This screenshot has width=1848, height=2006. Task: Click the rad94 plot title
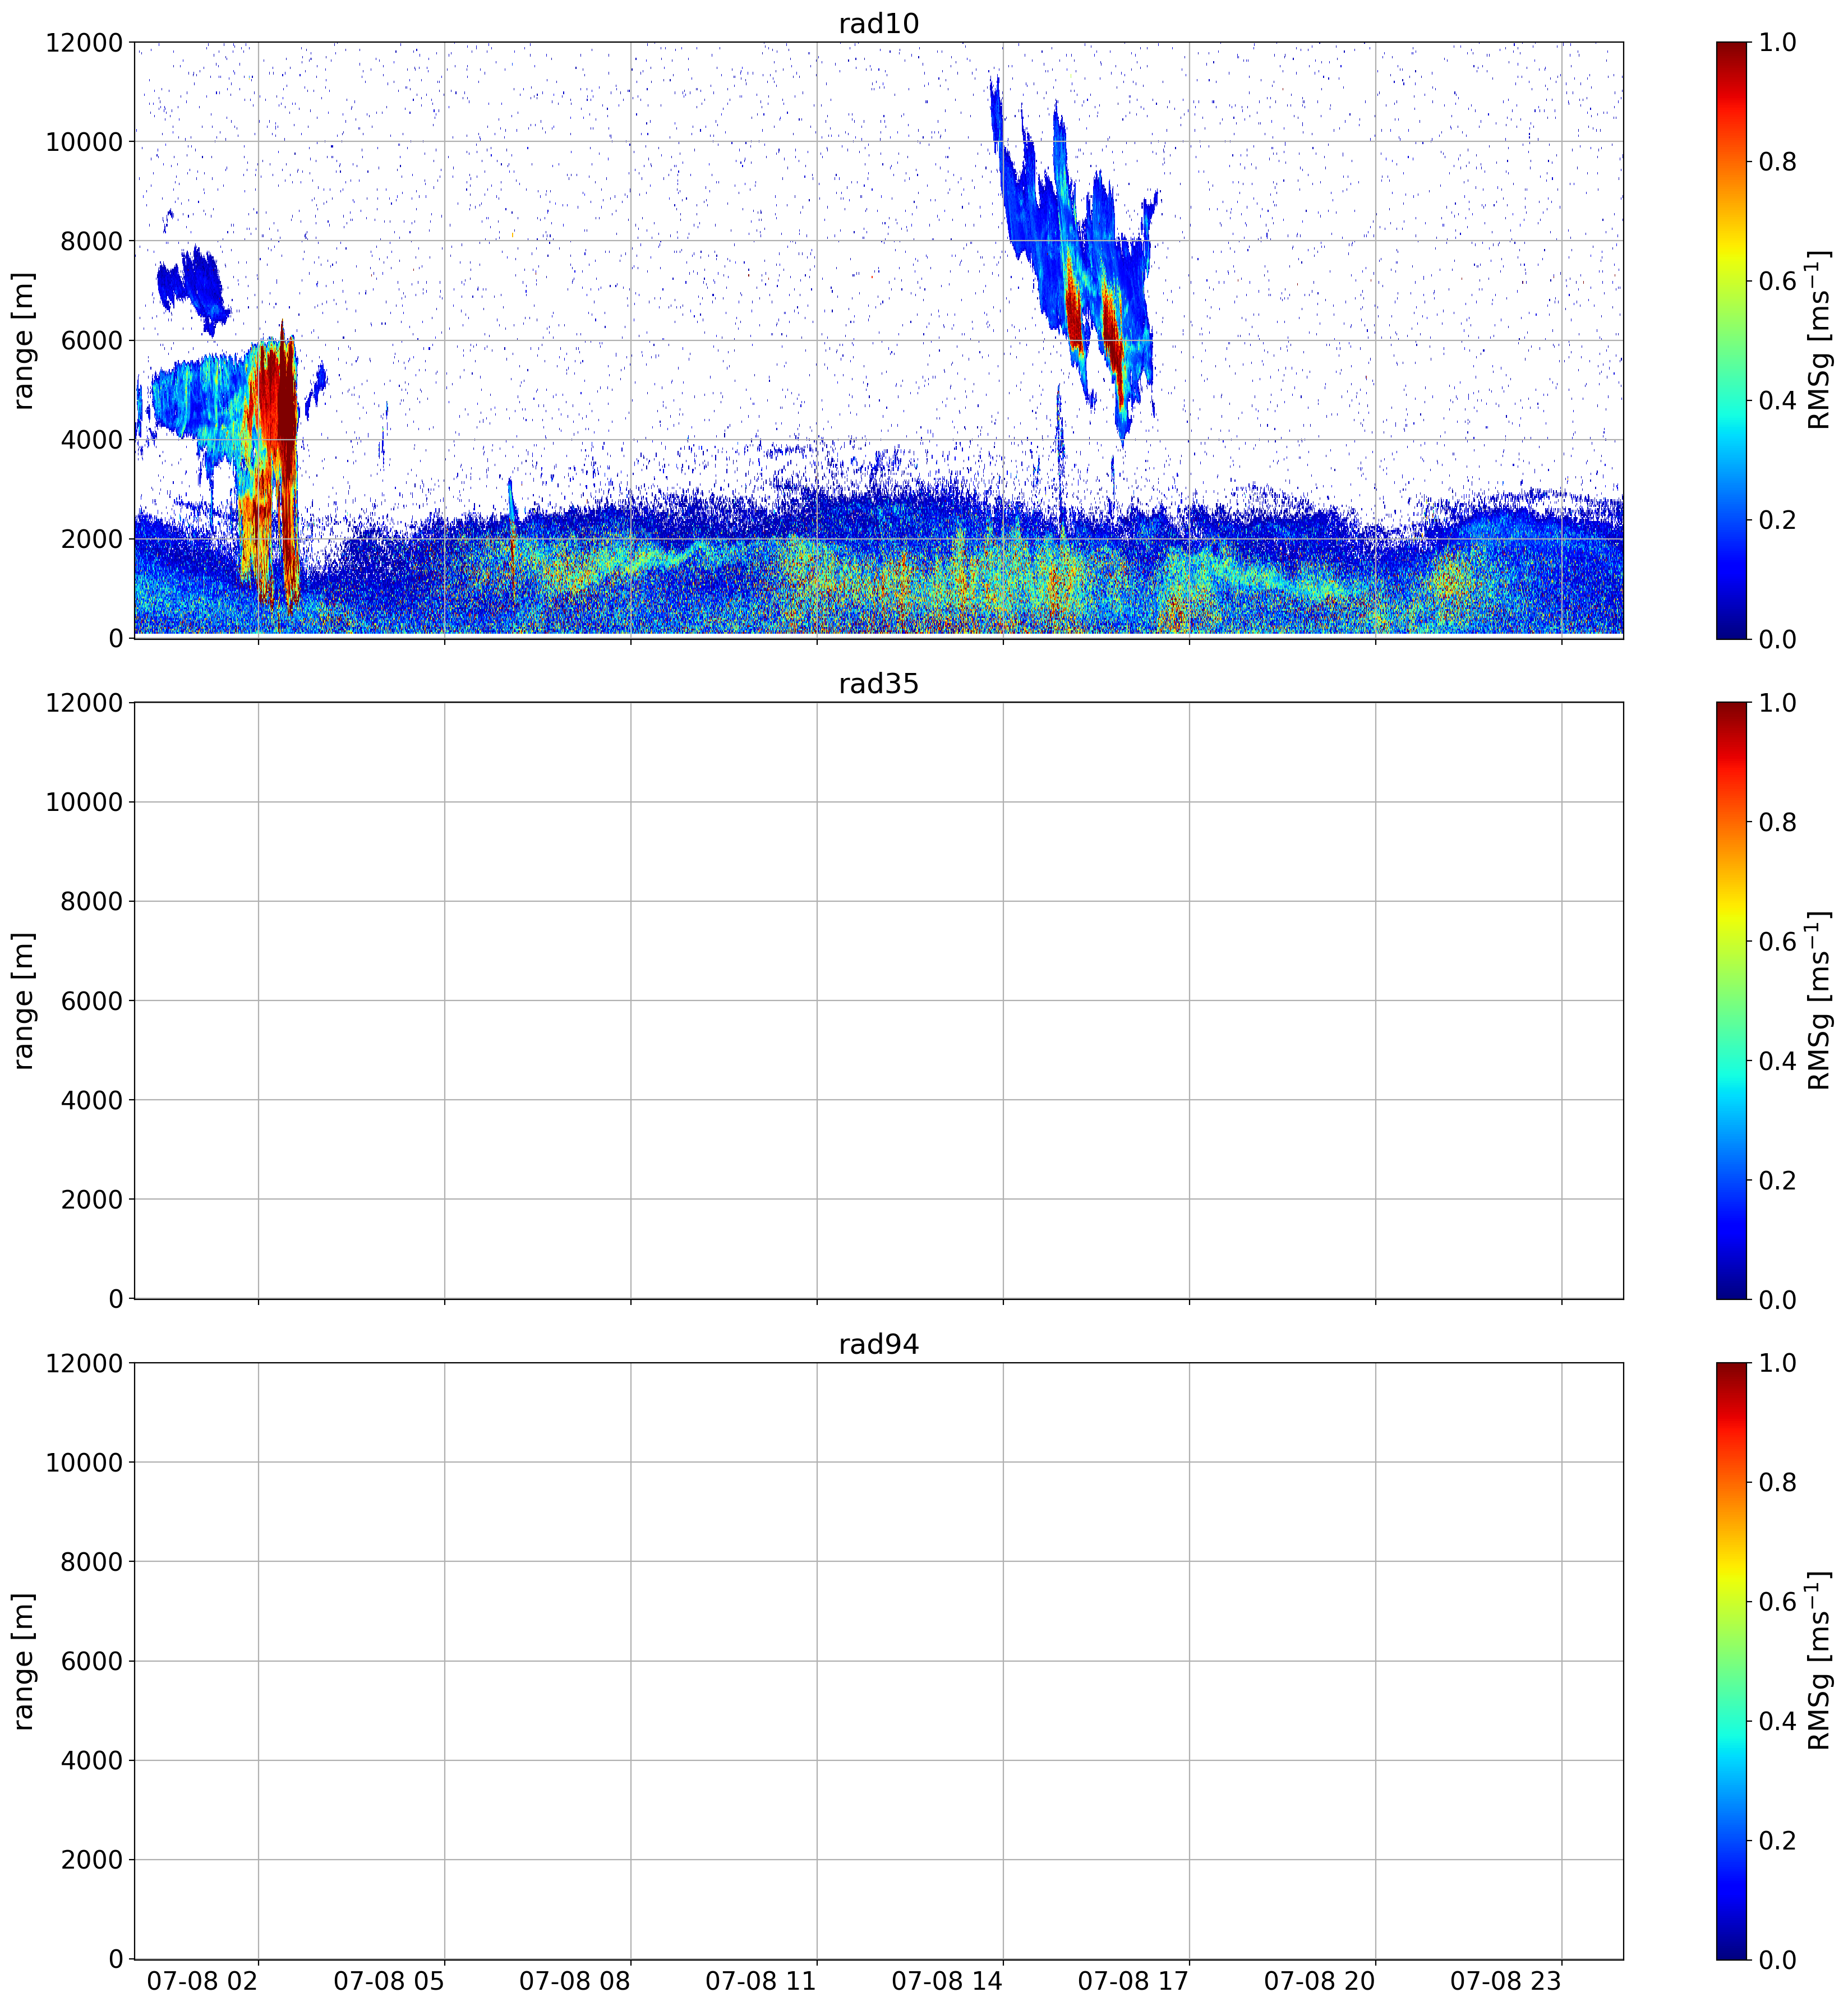[x=878, y=1345]
